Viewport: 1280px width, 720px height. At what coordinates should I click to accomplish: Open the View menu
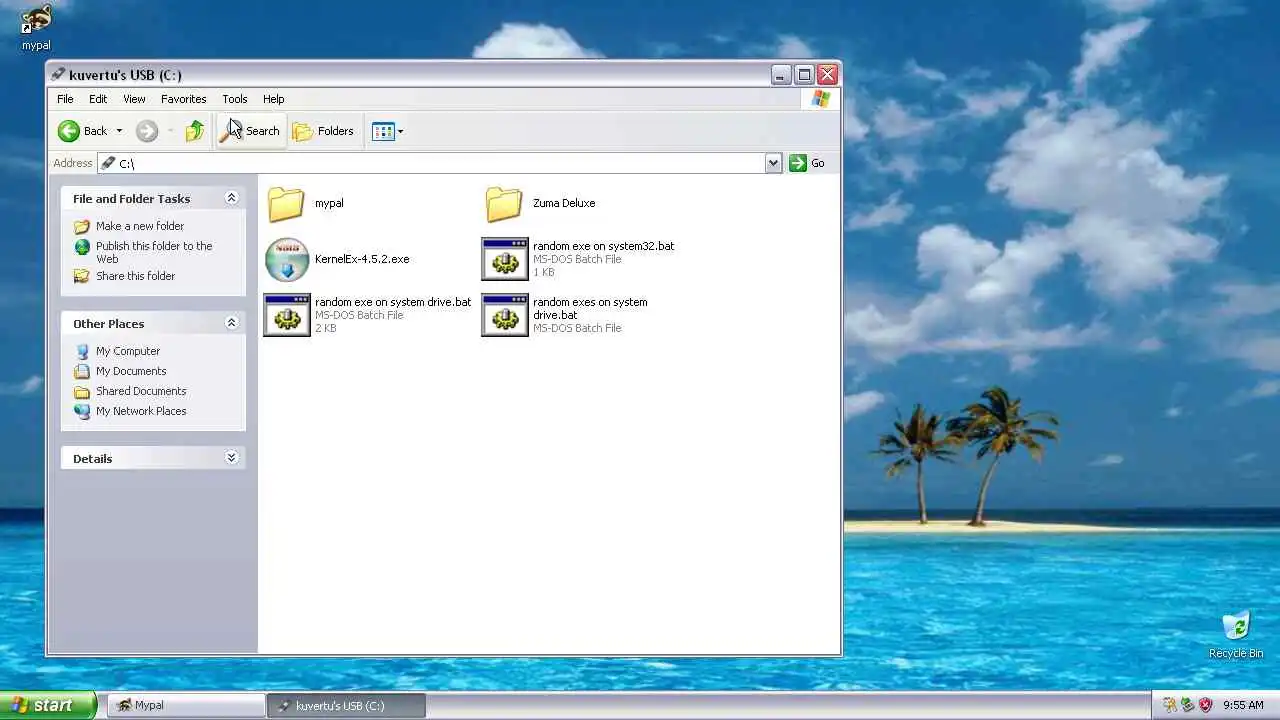click(x=134, y=99)
